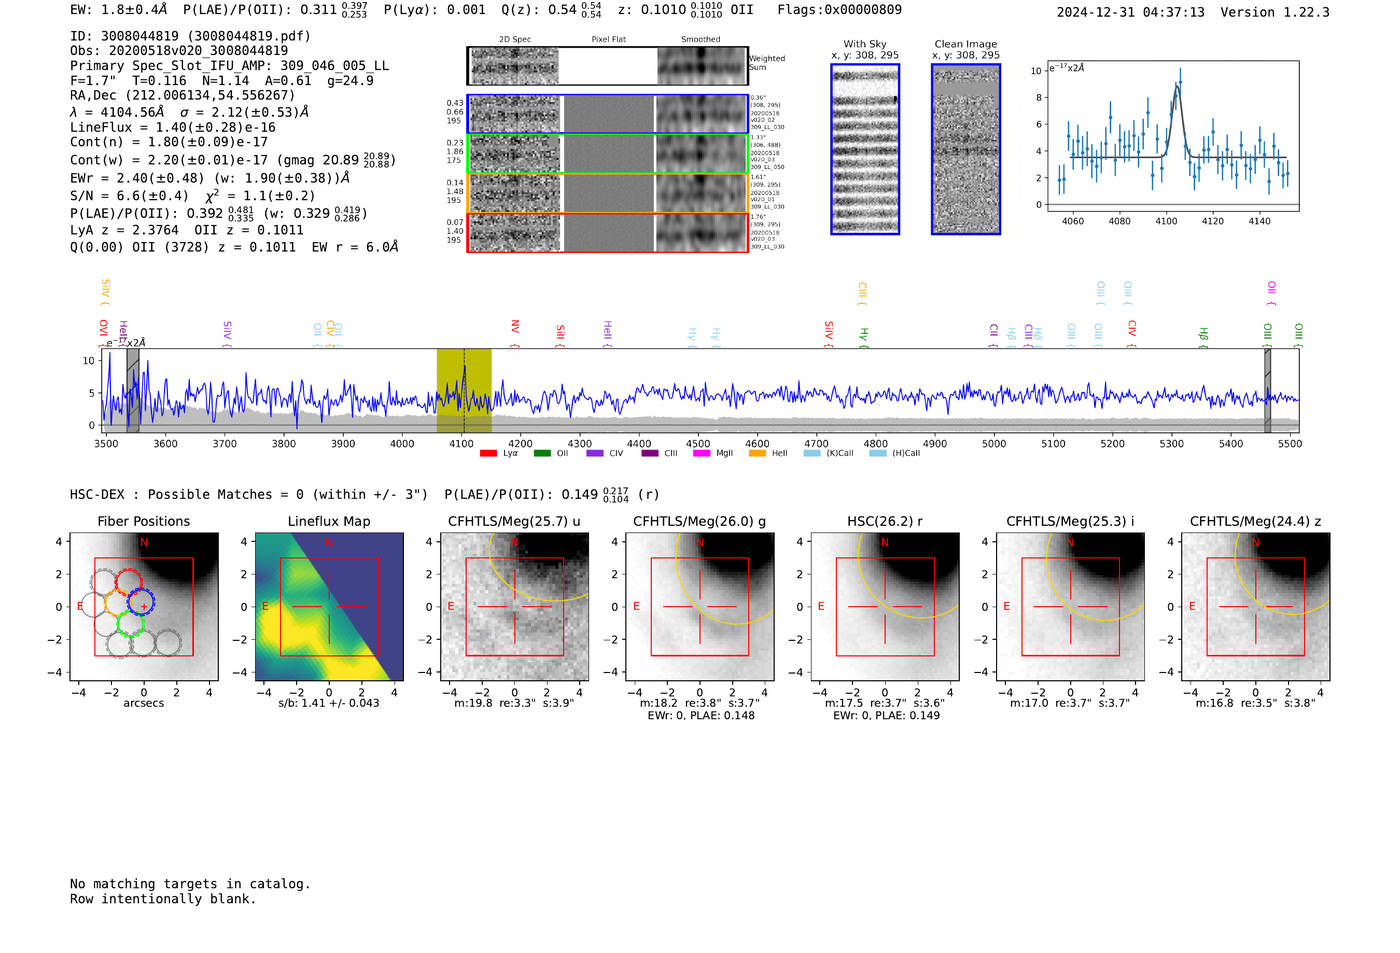
Task: Click the 'Pixel Flat' column header
Action: [608, 39]
